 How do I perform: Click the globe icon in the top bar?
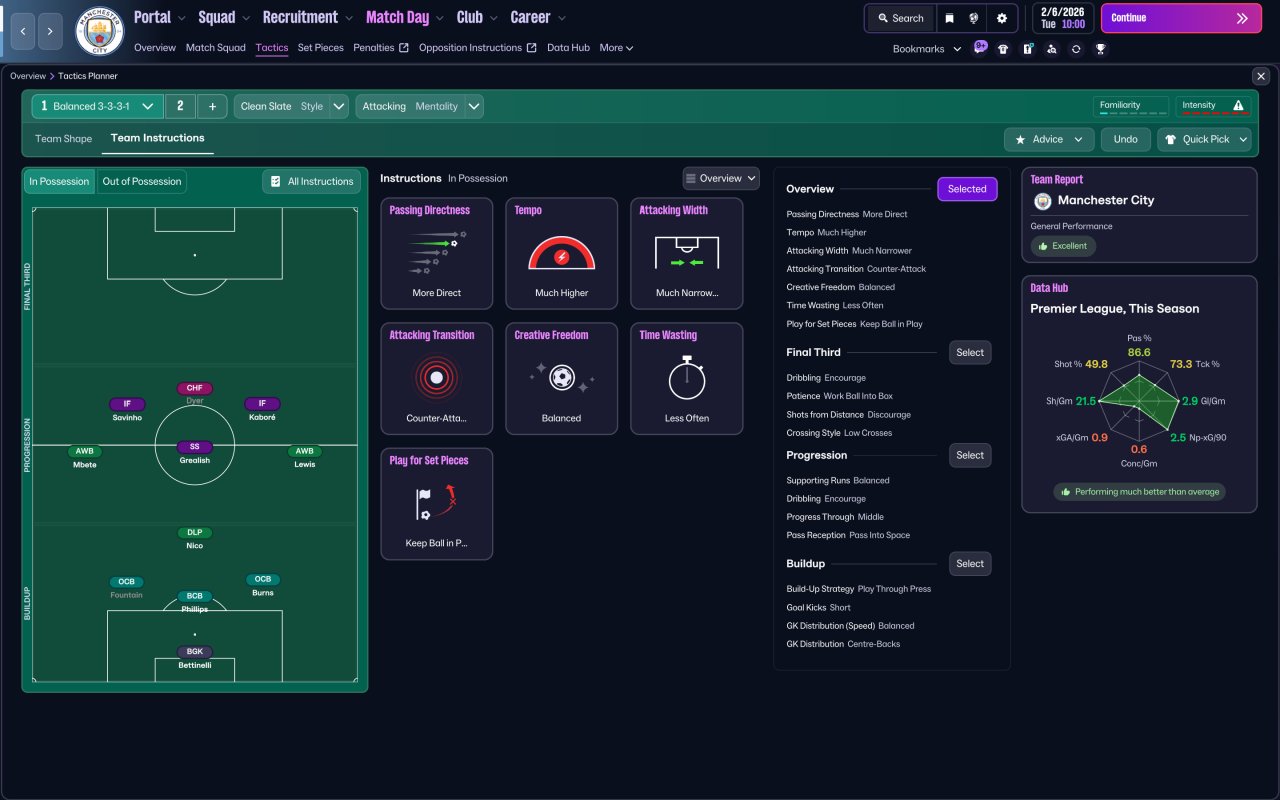point(974,18)
